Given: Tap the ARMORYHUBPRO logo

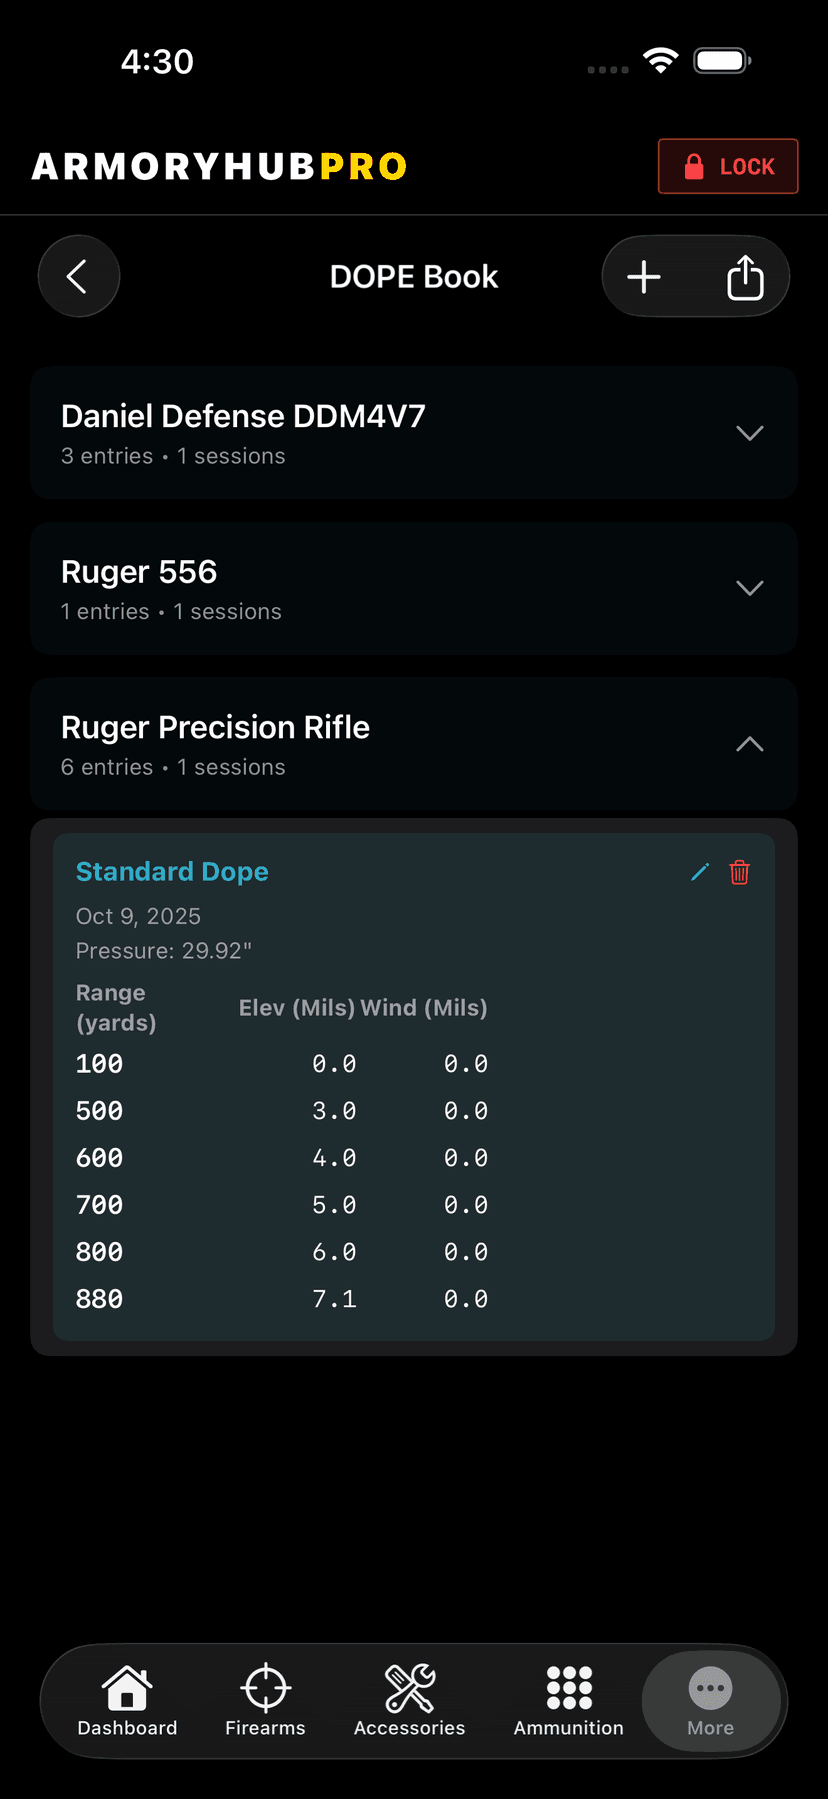Looking at the screenshot, I should pyautogui.click(x=219, y=166).
